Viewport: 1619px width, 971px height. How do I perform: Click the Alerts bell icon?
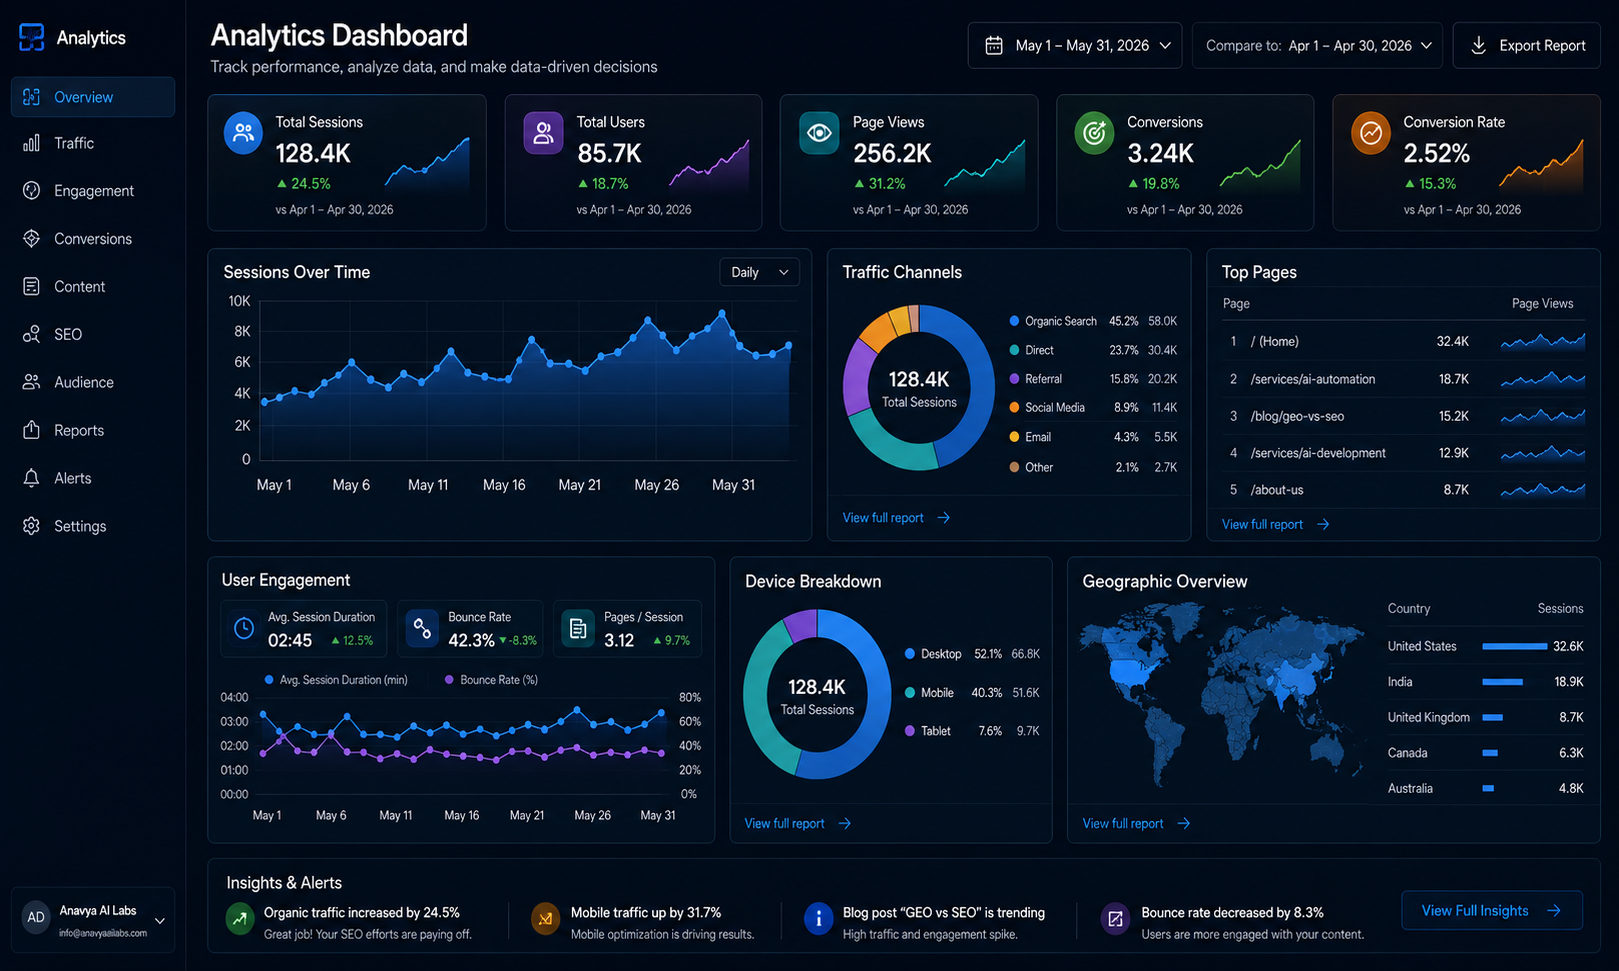(x=32, y=478)
